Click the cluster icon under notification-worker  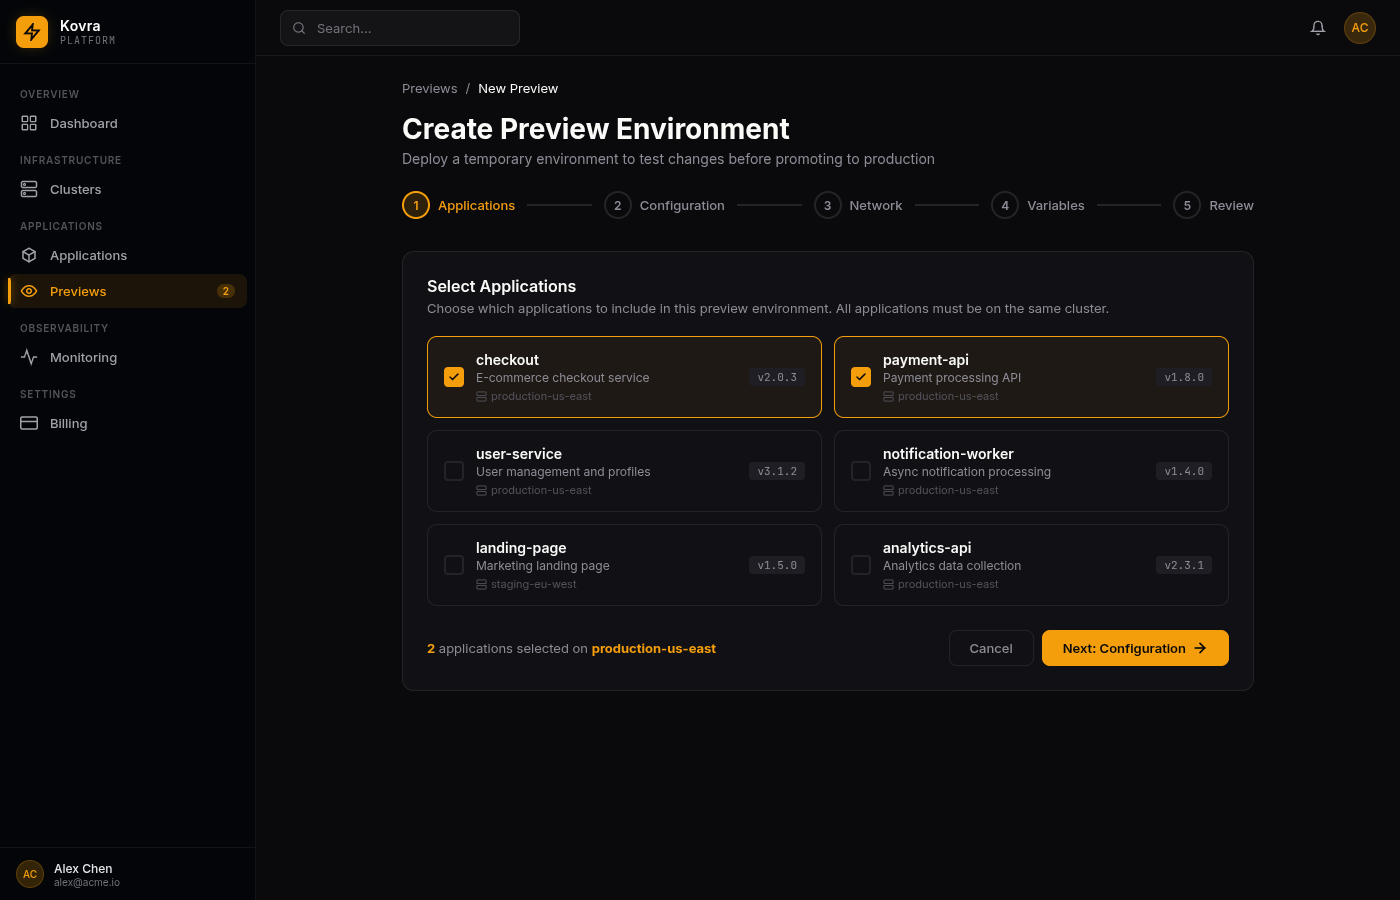tap(888, 491)
